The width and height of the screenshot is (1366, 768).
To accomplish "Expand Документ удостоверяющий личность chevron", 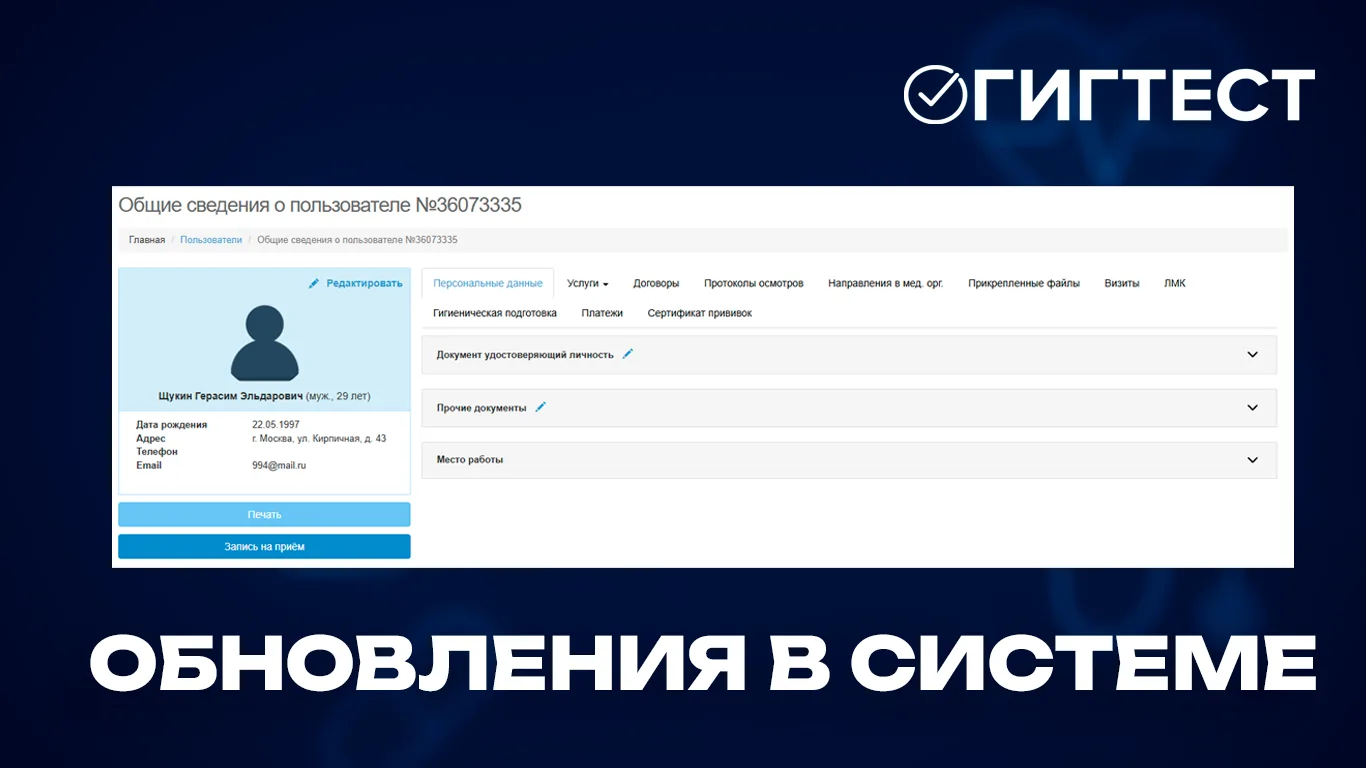I will [1252, 354].
